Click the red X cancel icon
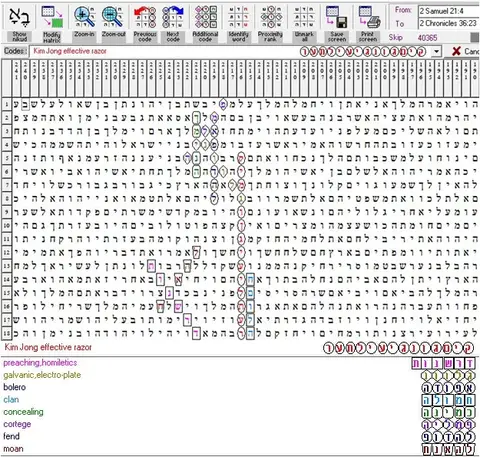Viewport: 480px width, 457px height. pos(456,51)
